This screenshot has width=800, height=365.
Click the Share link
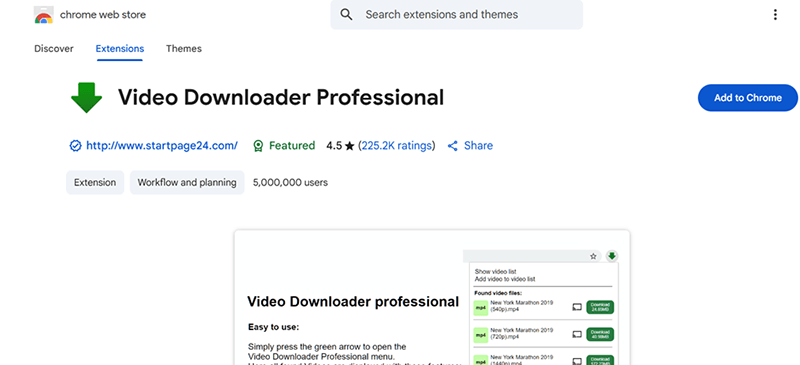click(x=478, y=145)
